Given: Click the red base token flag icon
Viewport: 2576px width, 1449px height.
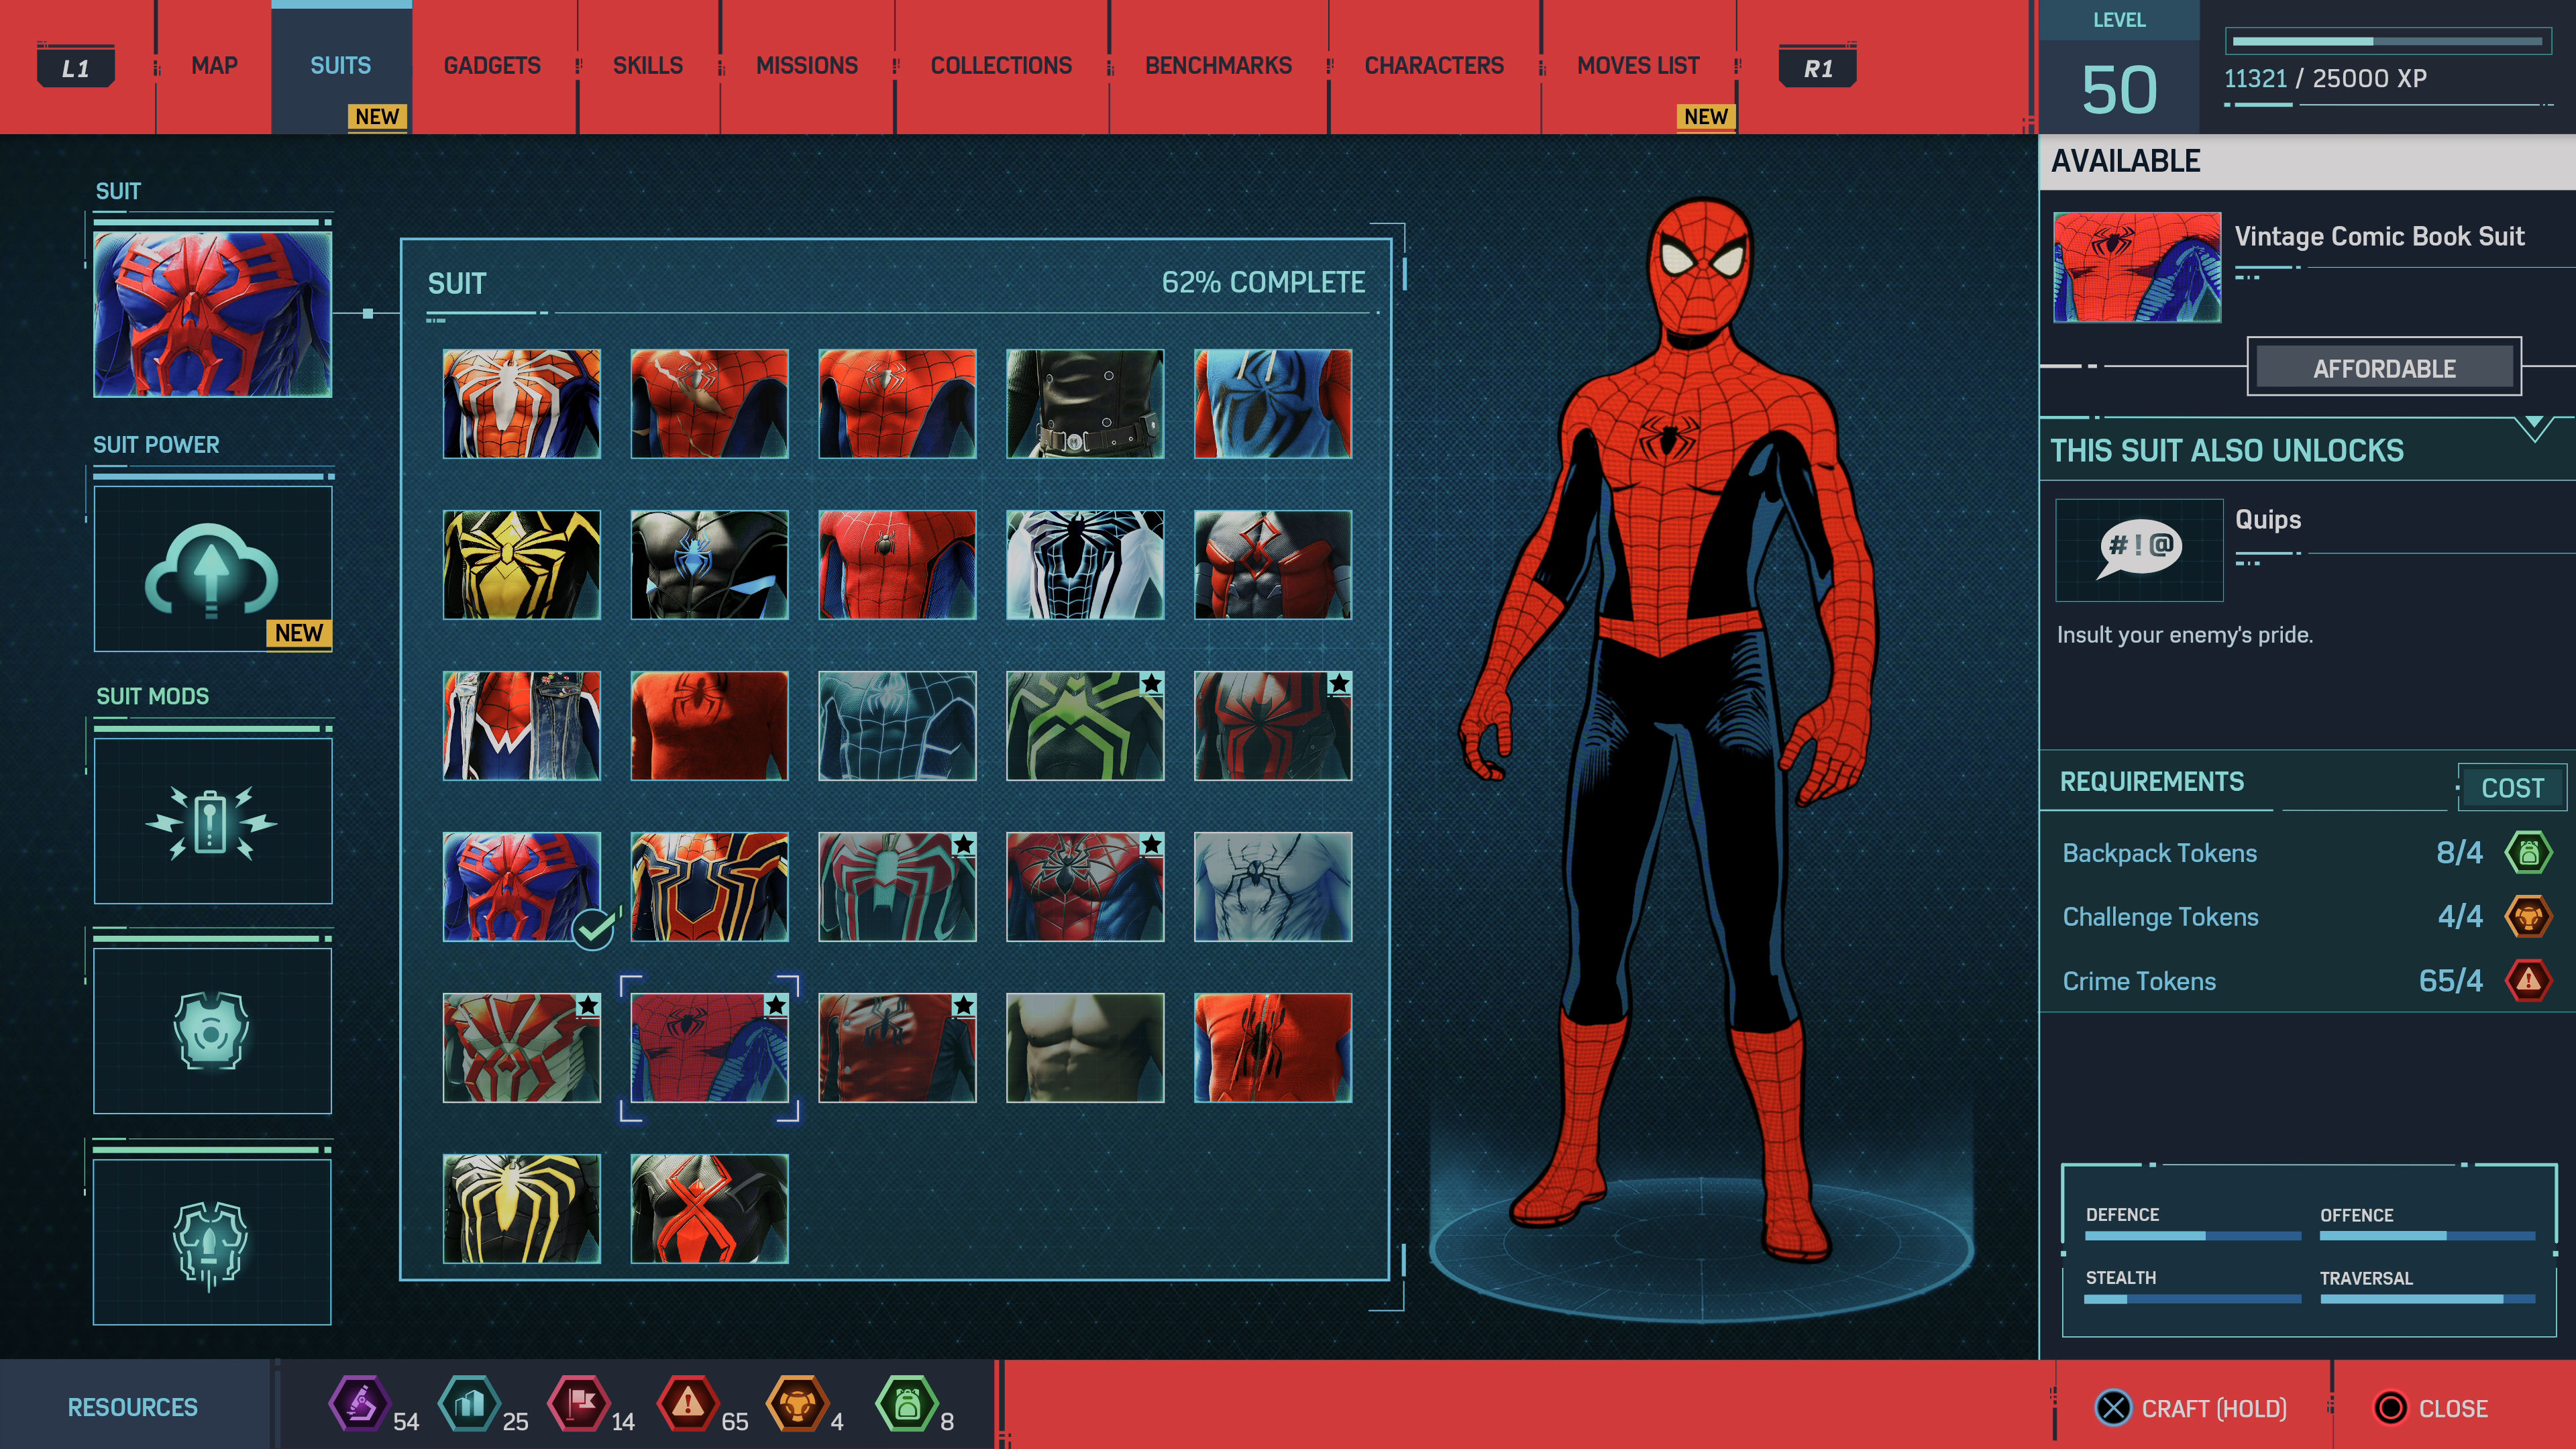Looking at the screenshot, I should 579,1403.
